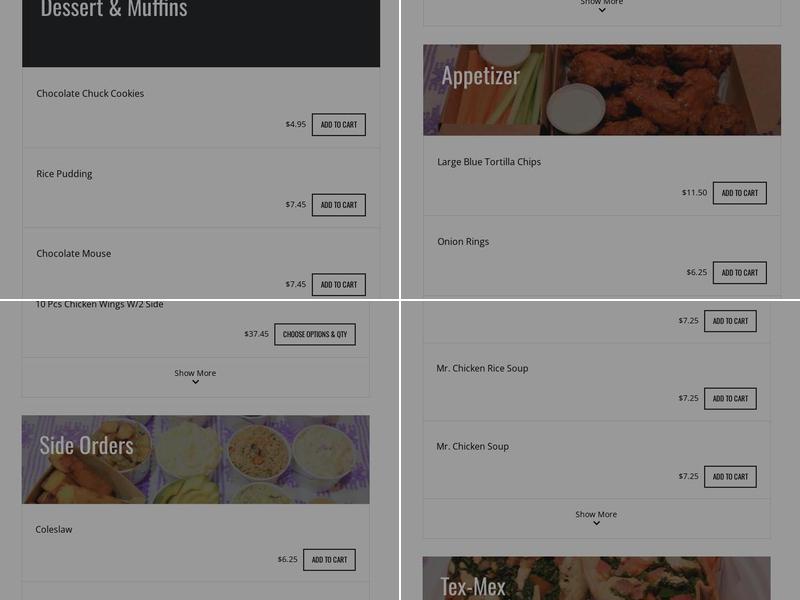Select the Mr. Chicken Soup item name
Image resolution: width=800 pixels, height=600 pixels.
(x=472, y=446)
